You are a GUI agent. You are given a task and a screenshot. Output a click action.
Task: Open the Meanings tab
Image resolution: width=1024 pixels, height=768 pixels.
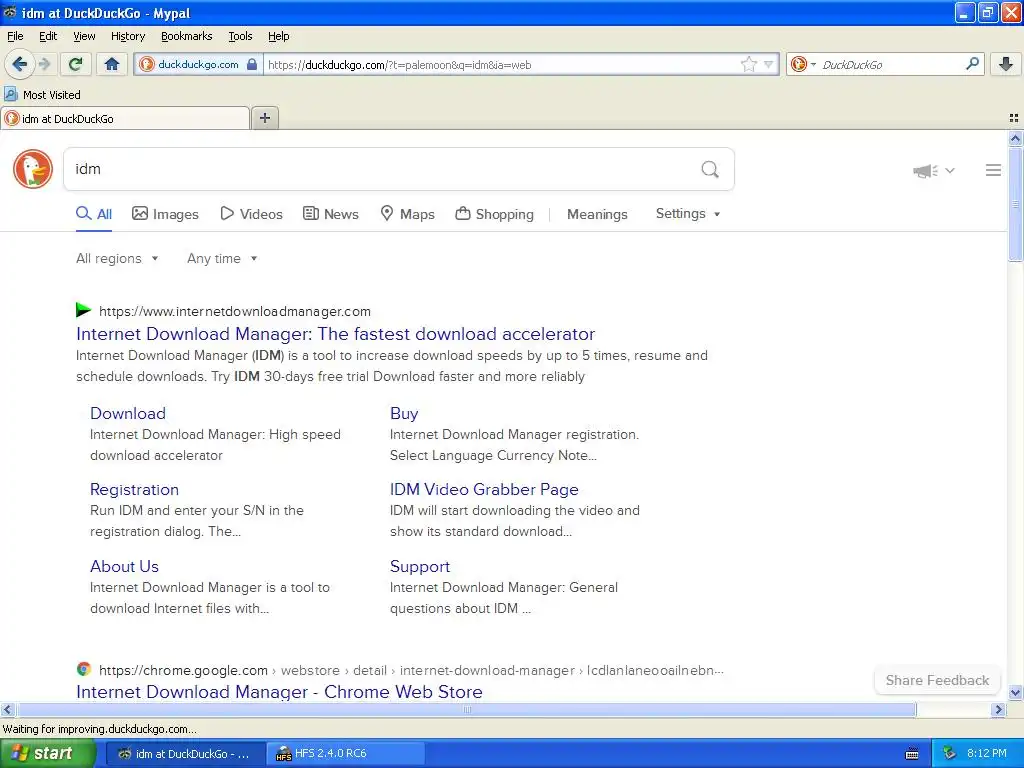597,214
